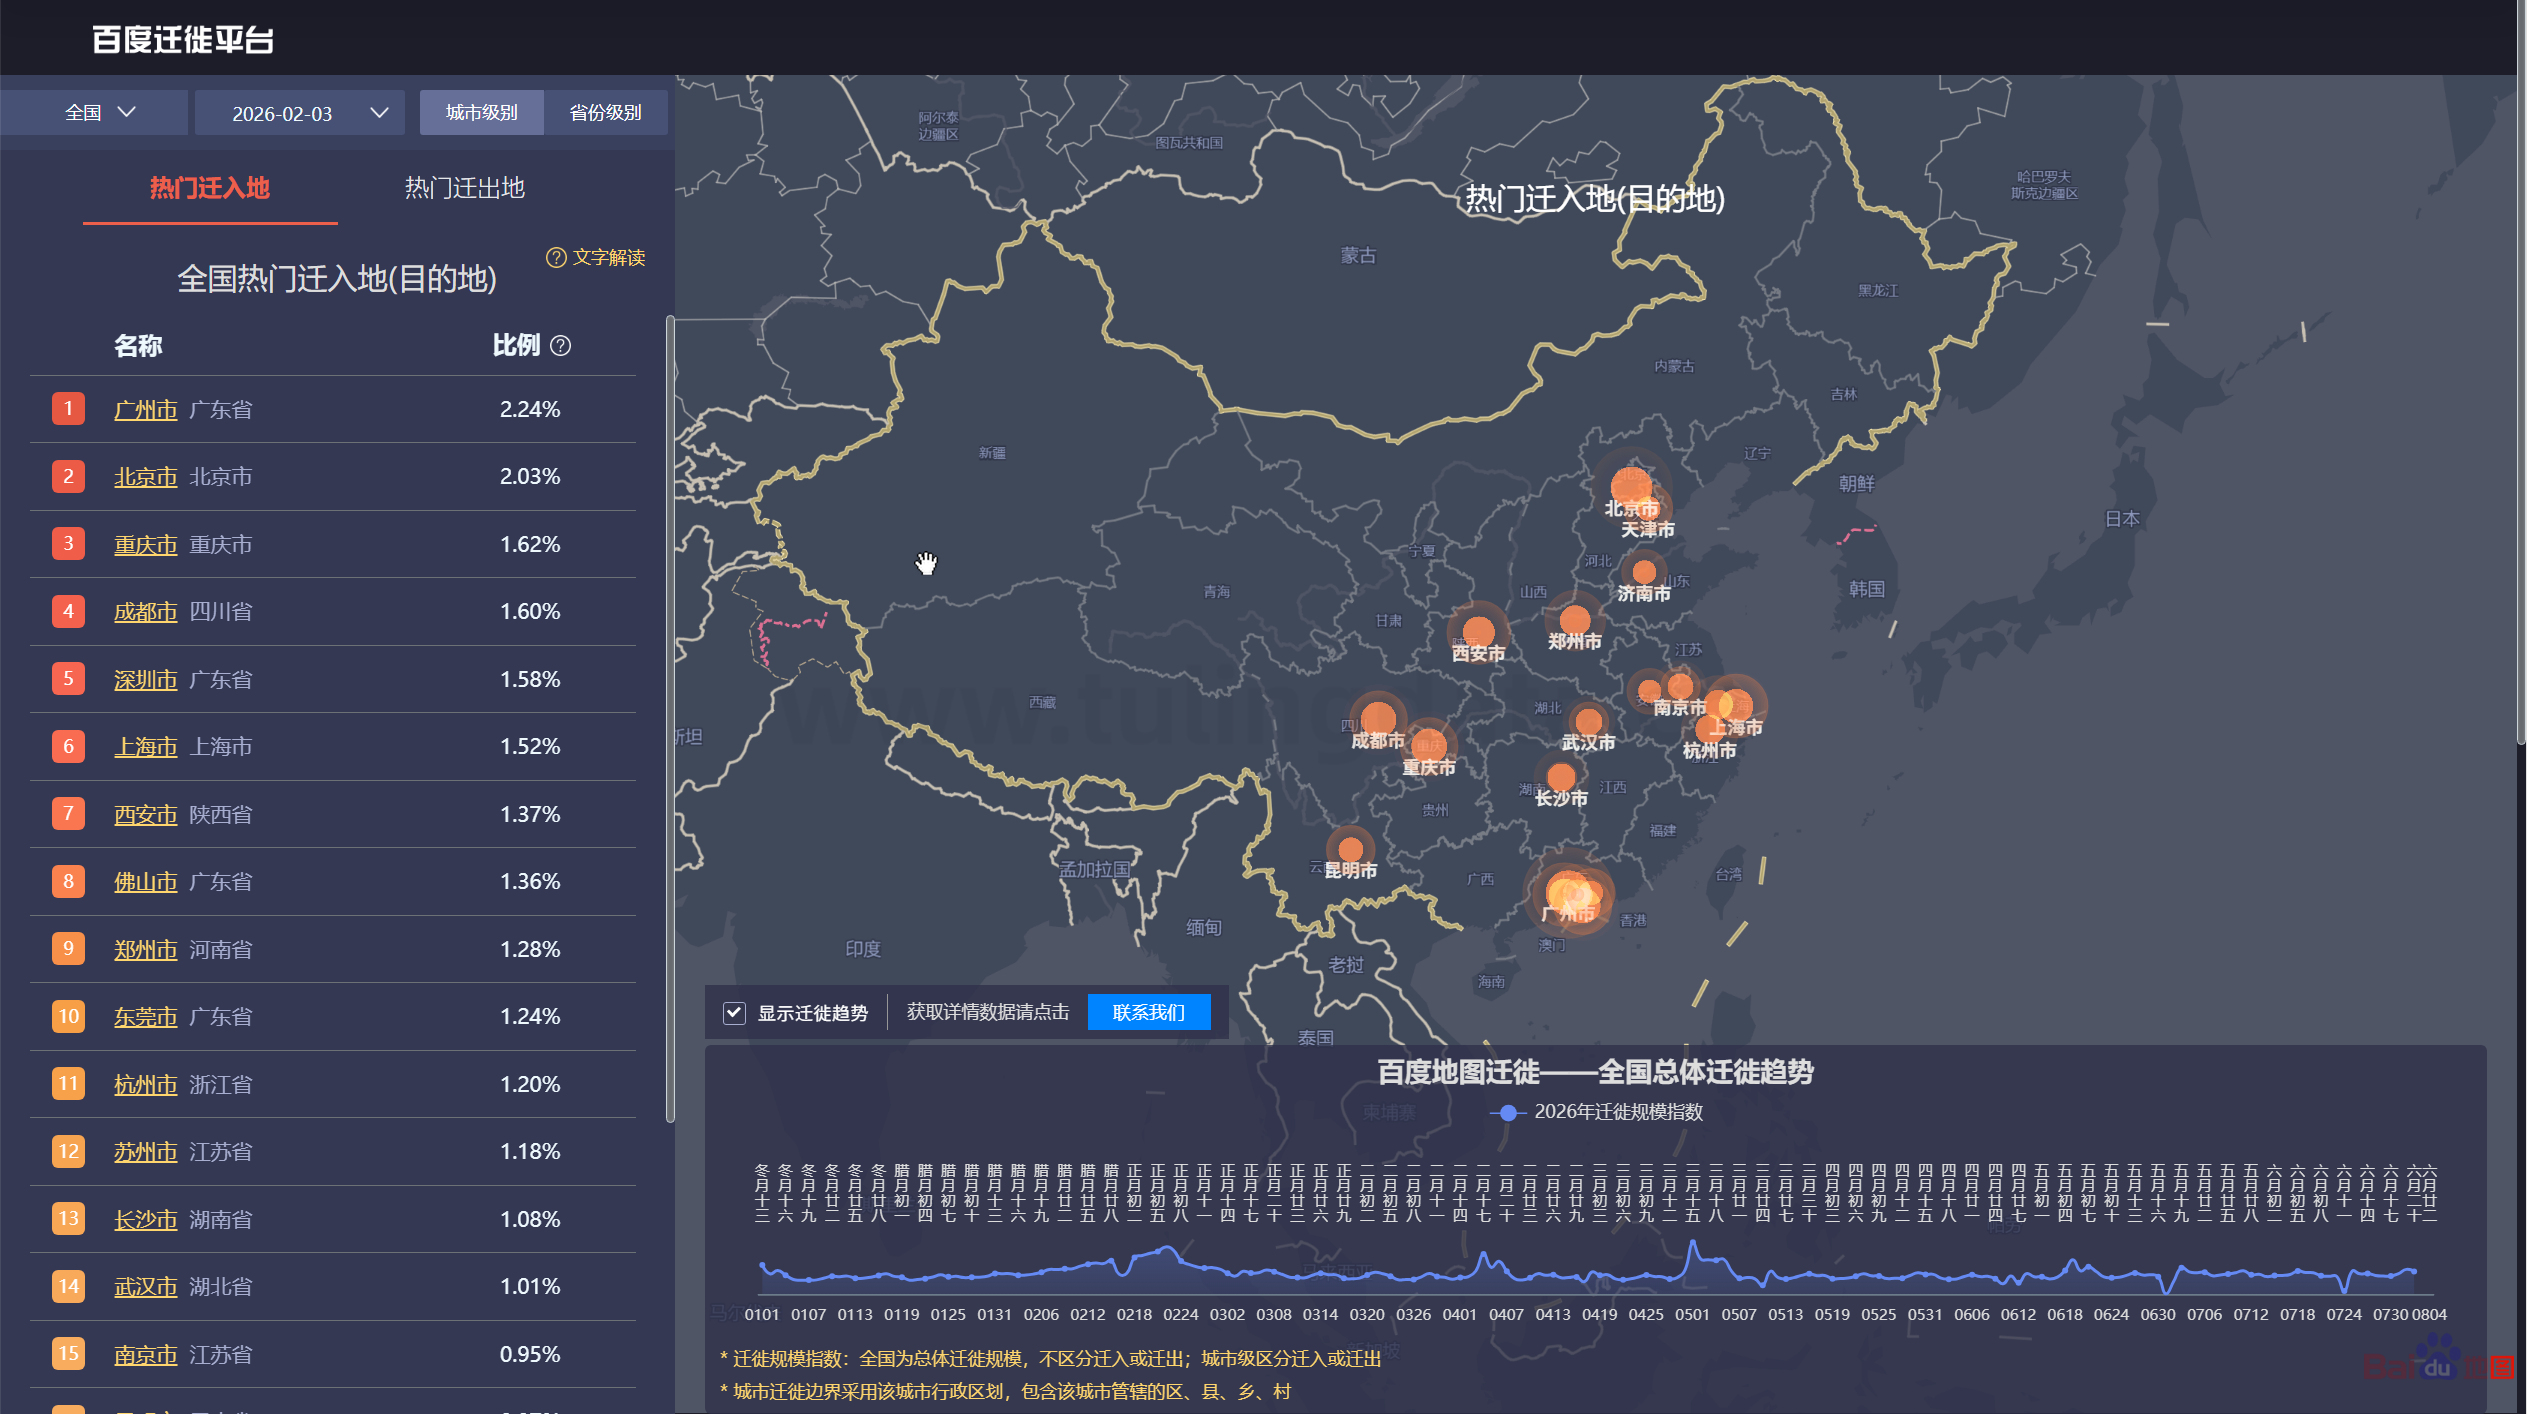Open the 佛山市 link in the list
This screenshot has height=1414, width=2529.
coord(145,882)
